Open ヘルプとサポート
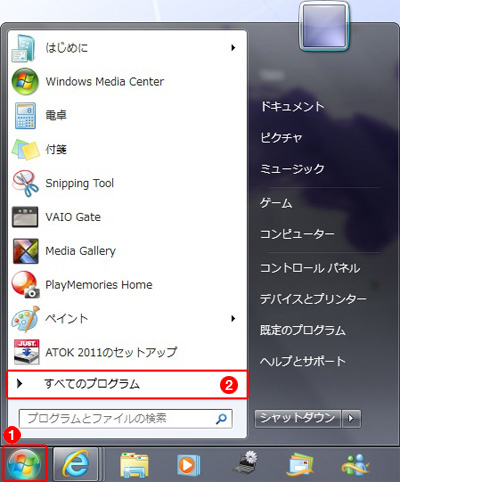 coord(303,361)
